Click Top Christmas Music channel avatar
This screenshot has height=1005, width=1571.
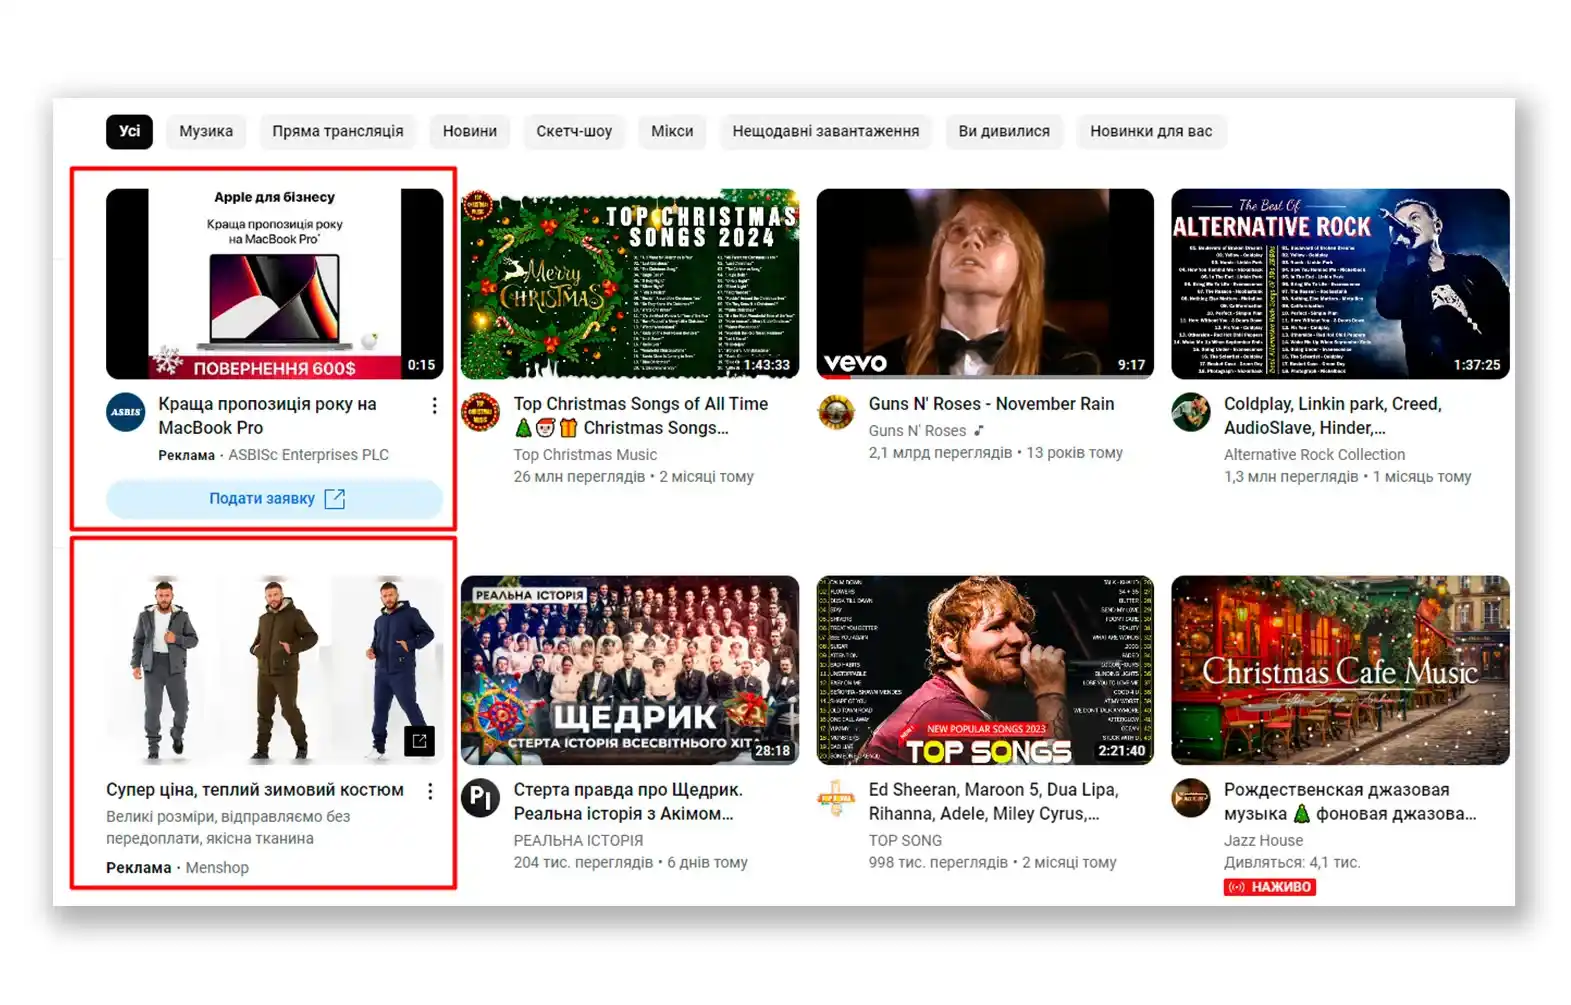481,412
